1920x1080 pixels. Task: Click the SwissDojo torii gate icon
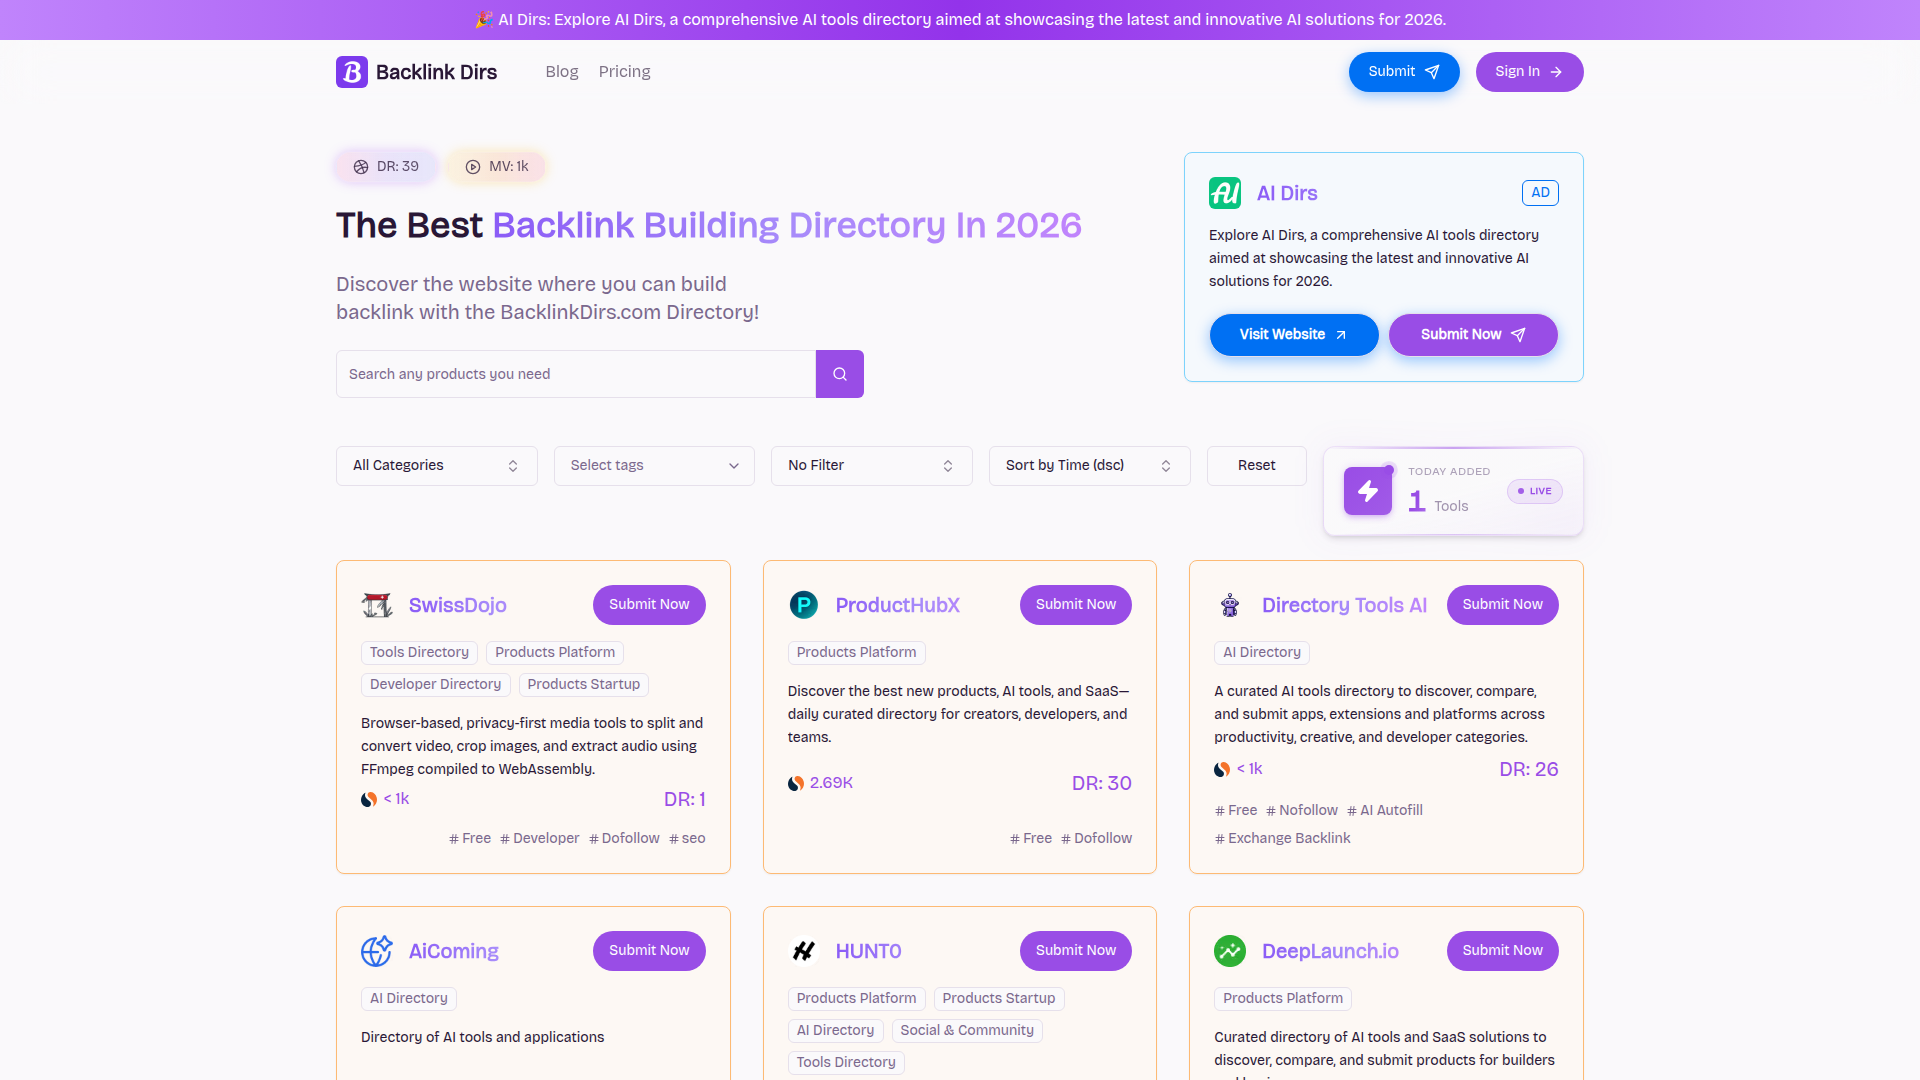click(x=377, y=605)
